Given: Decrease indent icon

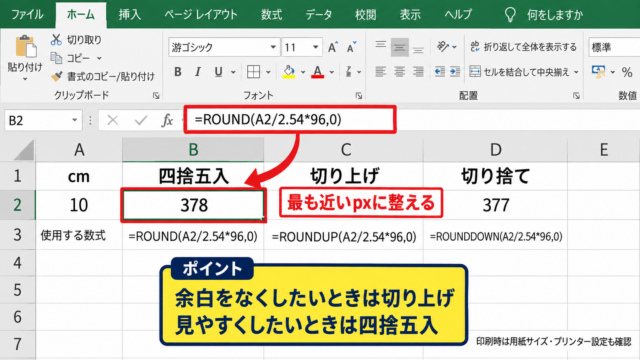Looking at the screenshot, I should click(x=439, y=72).
